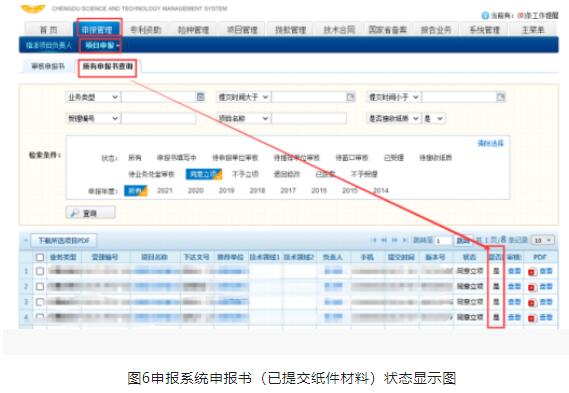Image resolution: width=569 pixels, height=393 pixels.
Task: Select the 2017 year filter
Action: (x=288, y=191)
